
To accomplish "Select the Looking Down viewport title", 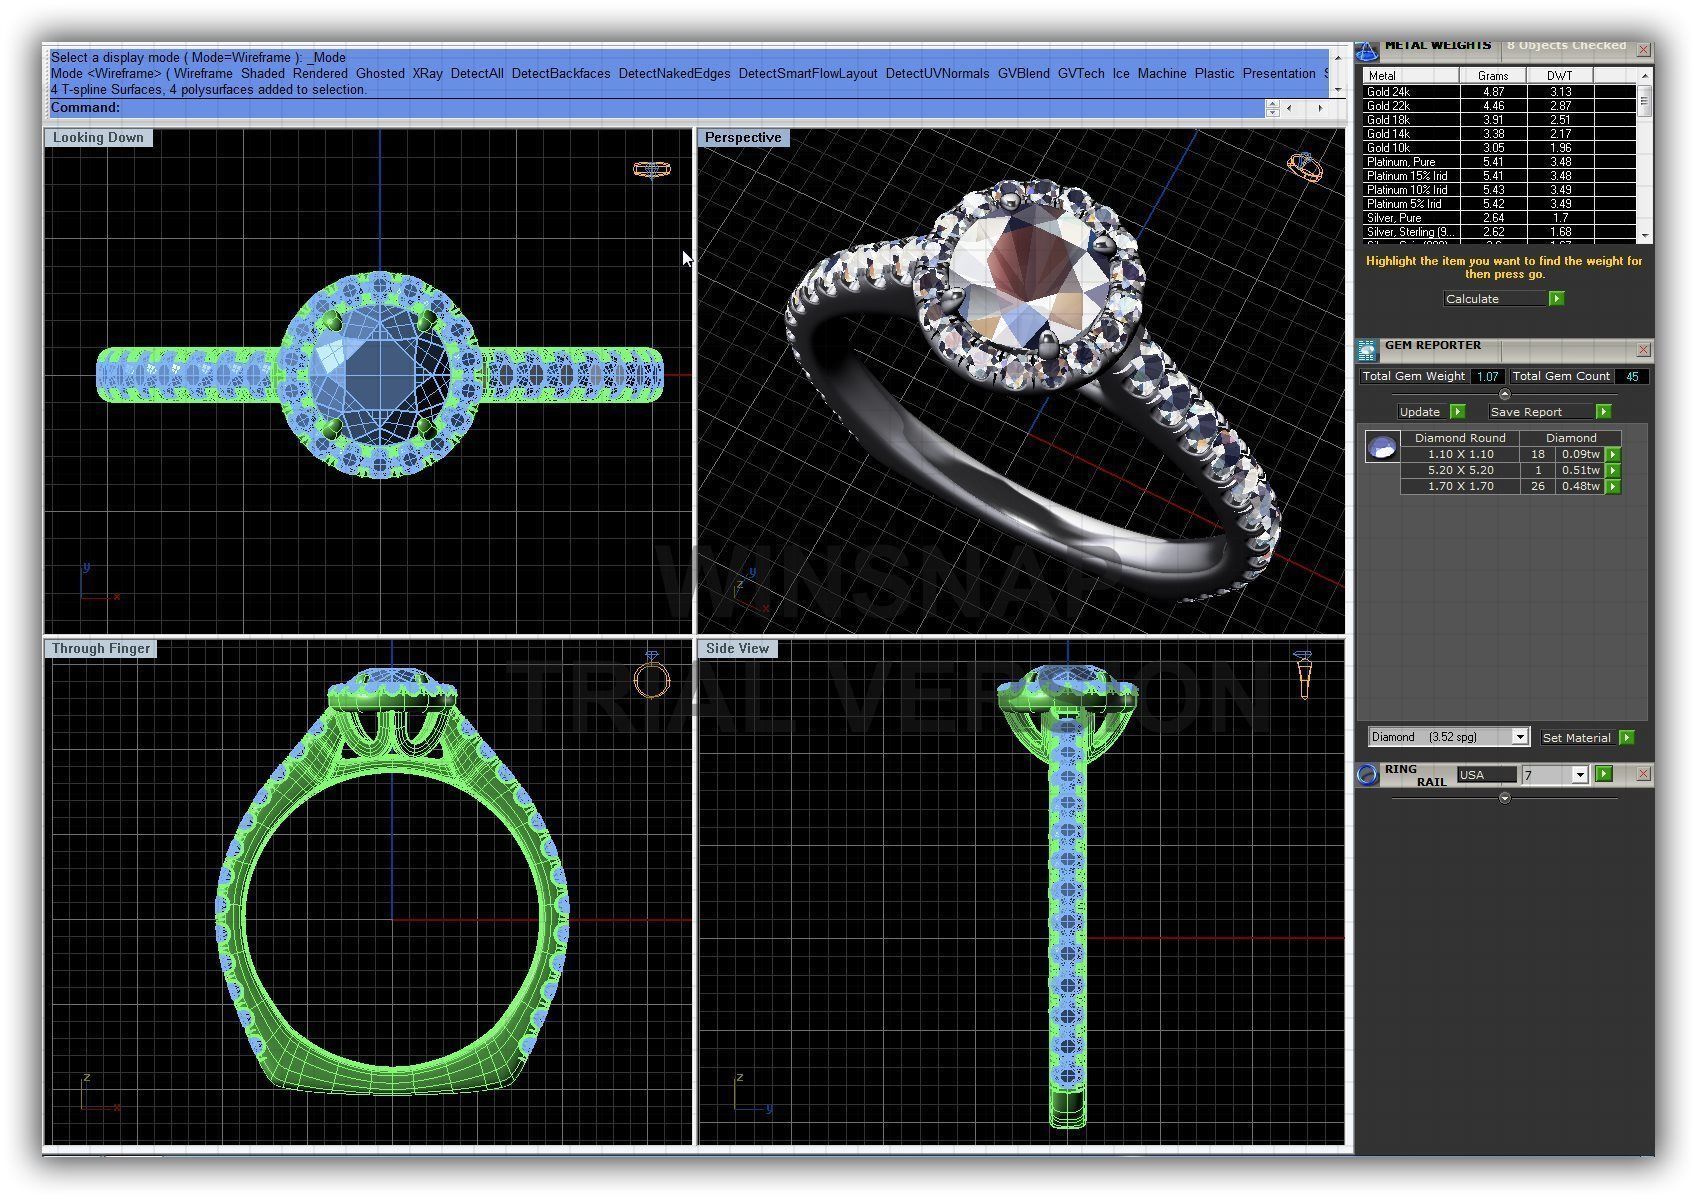I will pyautogui.click(x=98, y=138).
